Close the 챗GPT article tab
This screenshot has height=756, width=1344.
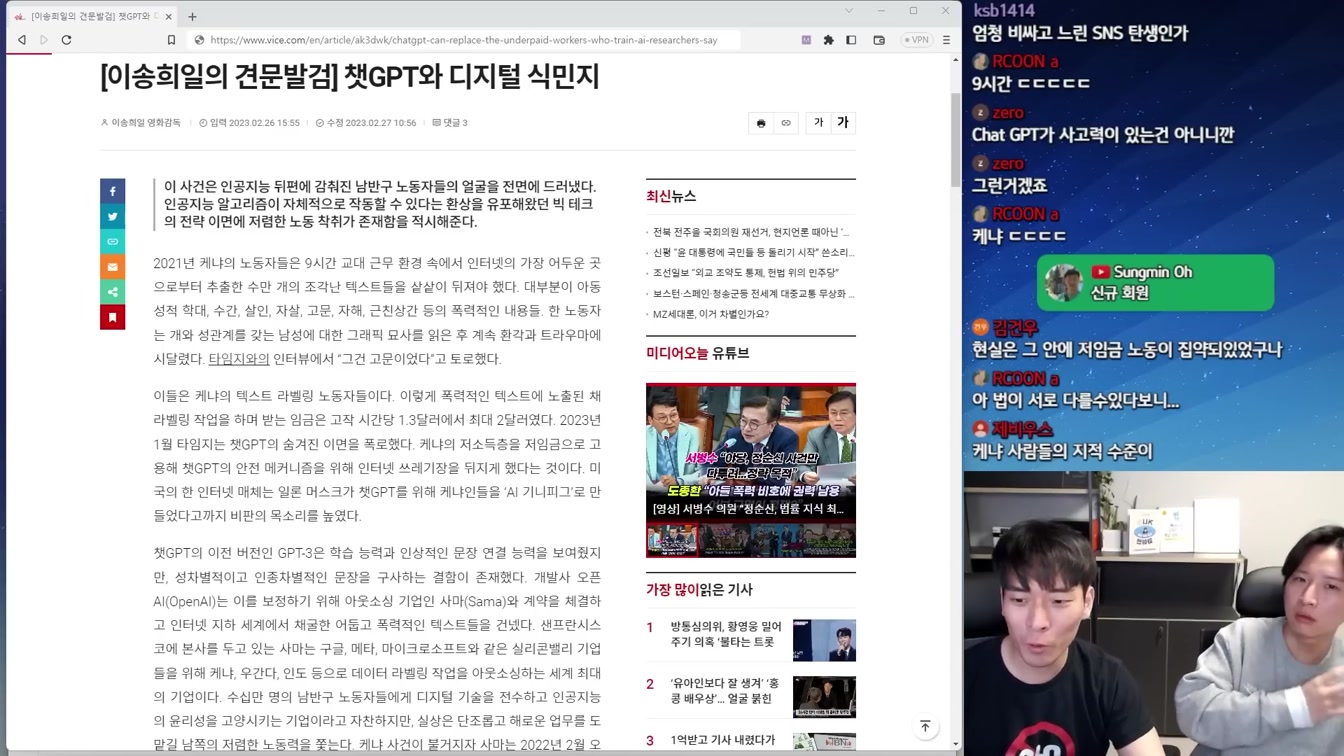pyautogui.click(x=169, y=16)
